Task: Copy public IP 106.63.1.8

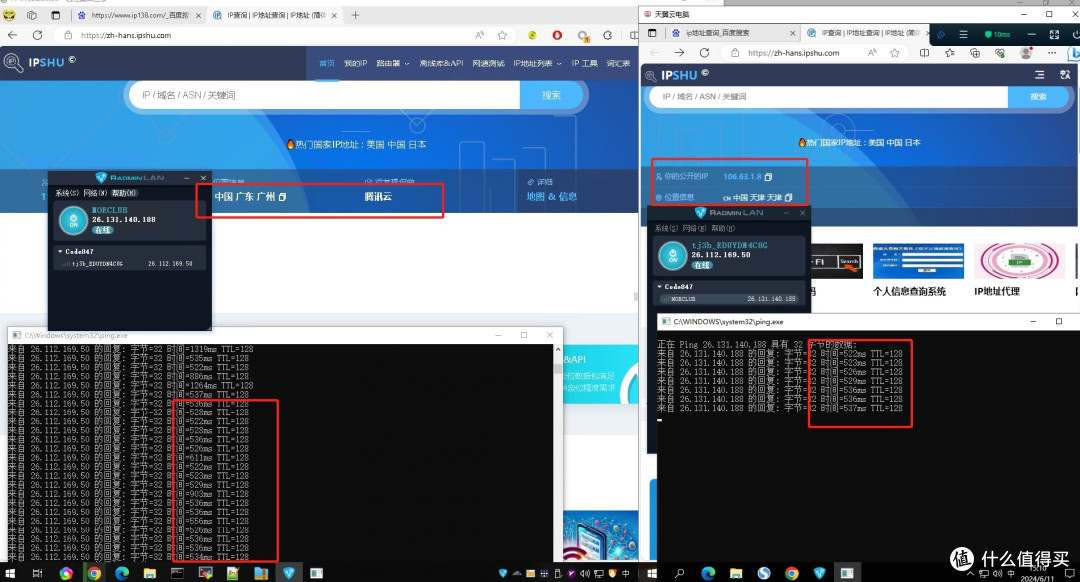Action: (x=768, y=177)
